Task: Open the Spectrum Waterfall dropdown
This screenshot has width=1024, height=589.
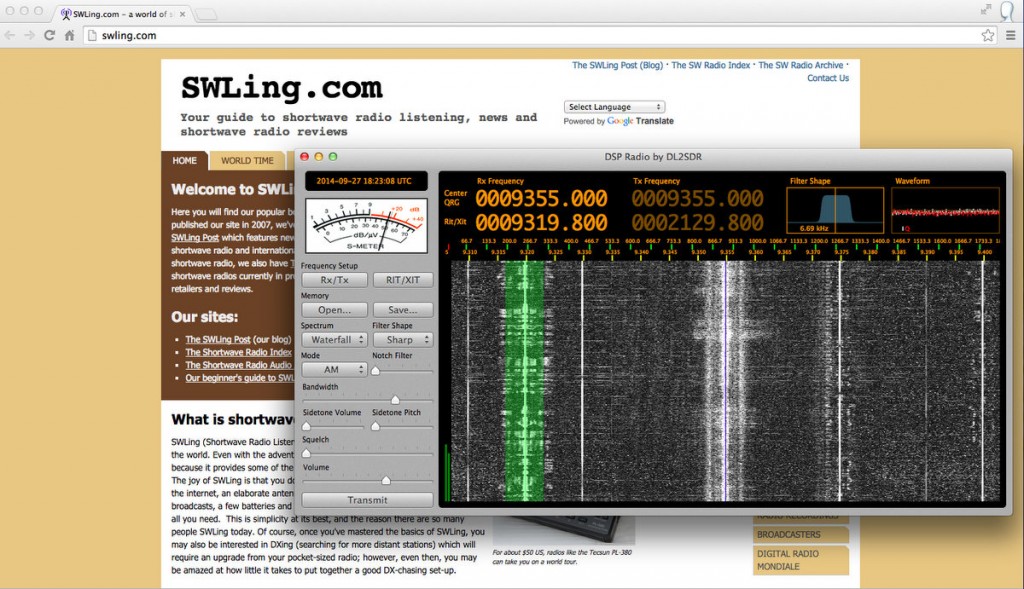Action: (334, 340)
